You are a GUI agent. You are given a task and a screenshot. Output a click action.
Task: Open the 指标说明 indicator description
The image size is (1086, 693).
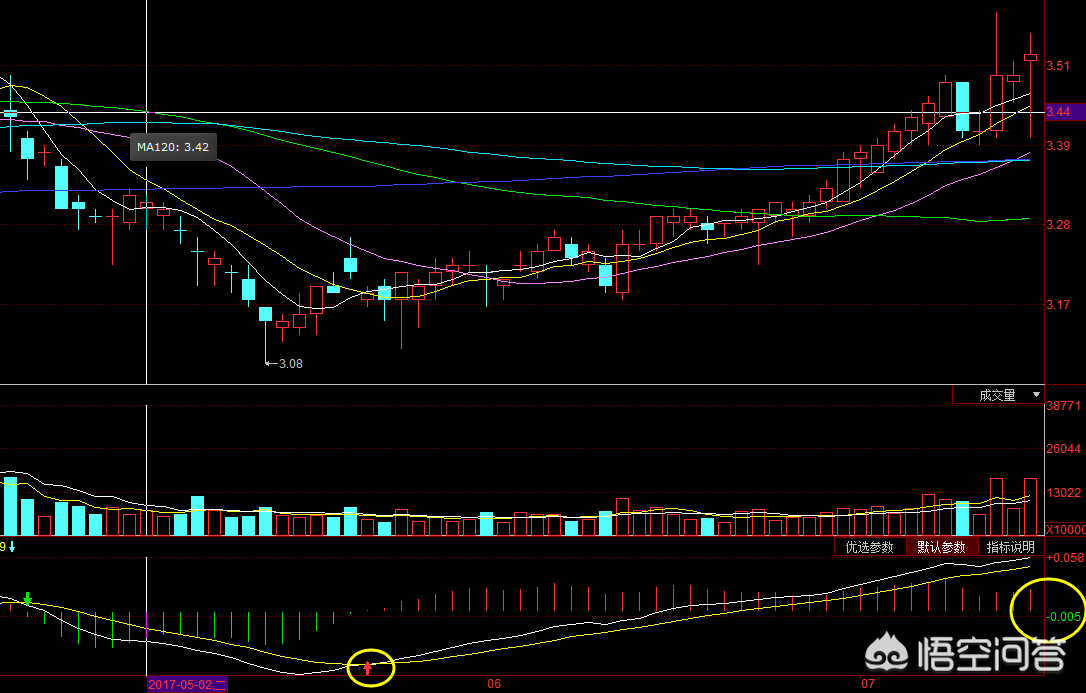pyautogui.click(x=1011, y=547)
